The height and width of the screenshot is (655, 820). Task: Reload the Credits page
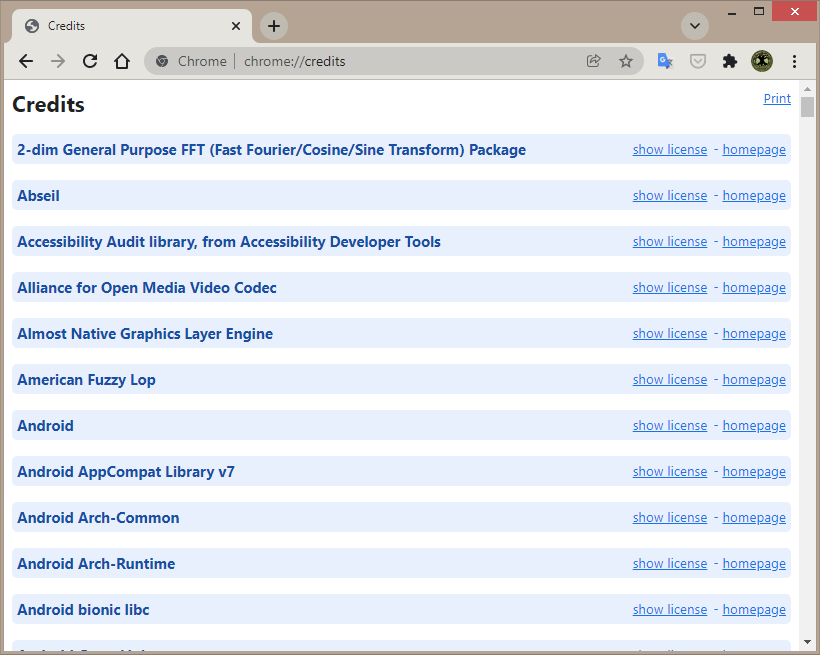(90, 61)
